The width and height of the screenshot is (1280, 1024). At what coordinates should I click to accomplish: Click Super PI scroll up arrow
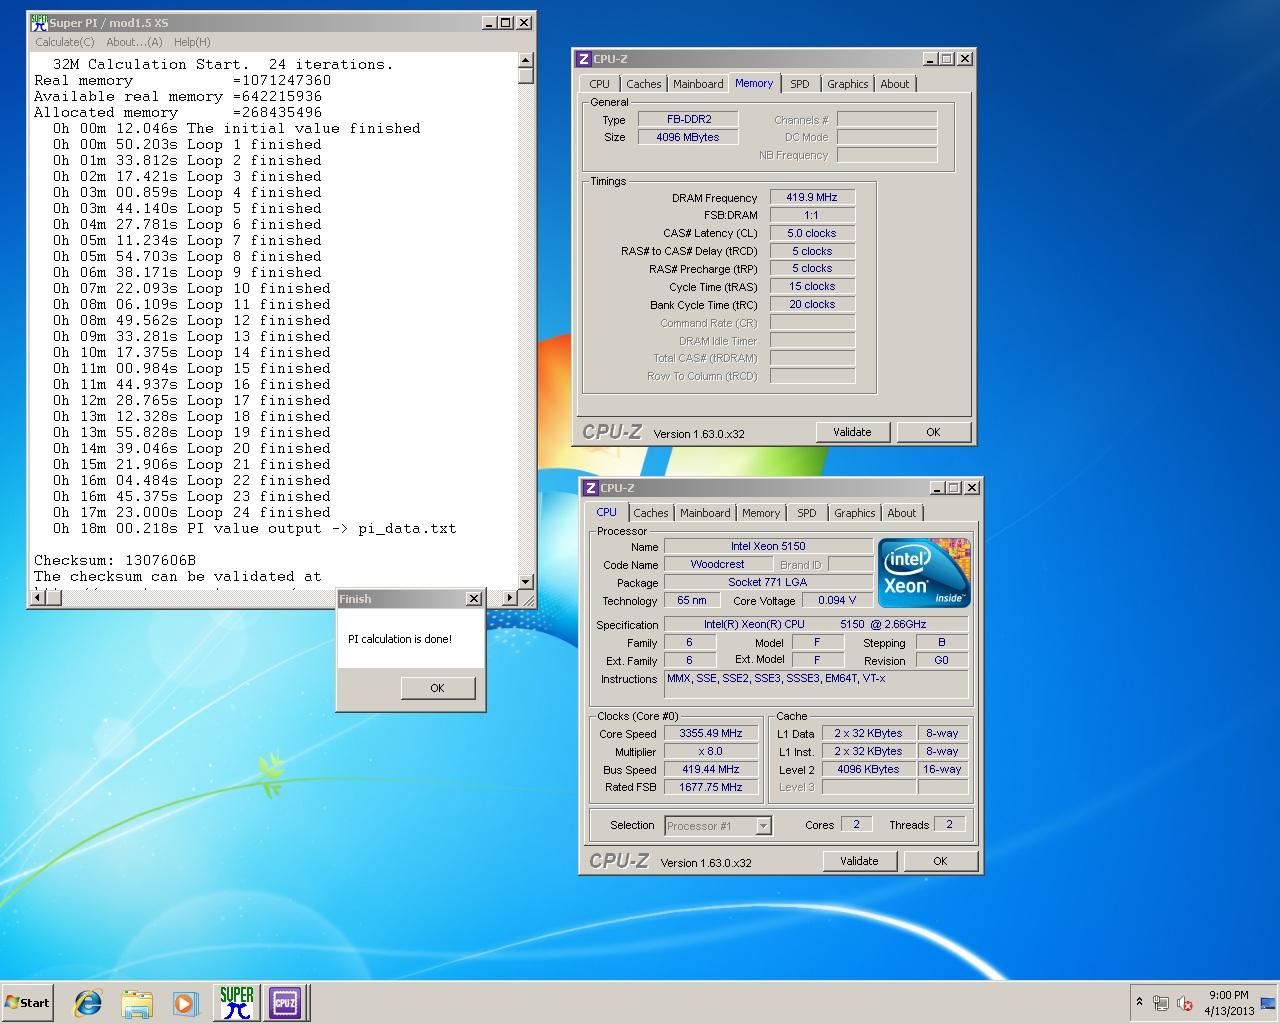526,62
